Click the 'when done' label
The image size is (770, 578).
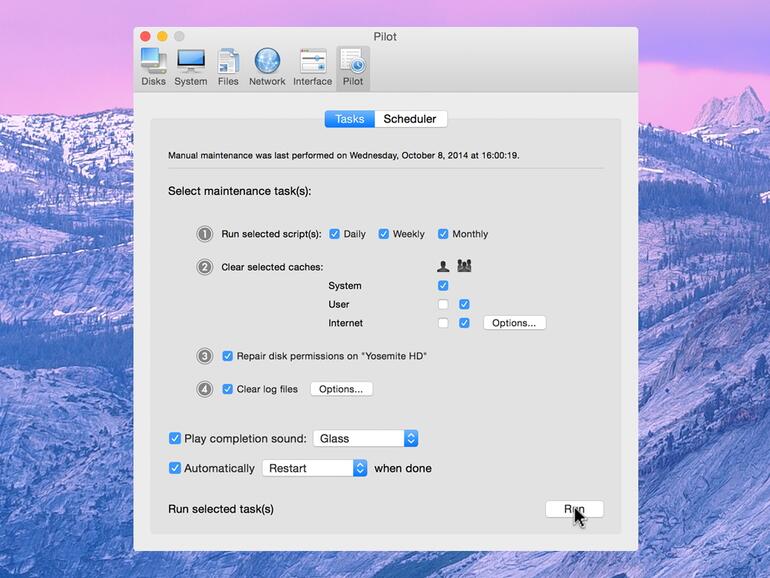(403, 468)
